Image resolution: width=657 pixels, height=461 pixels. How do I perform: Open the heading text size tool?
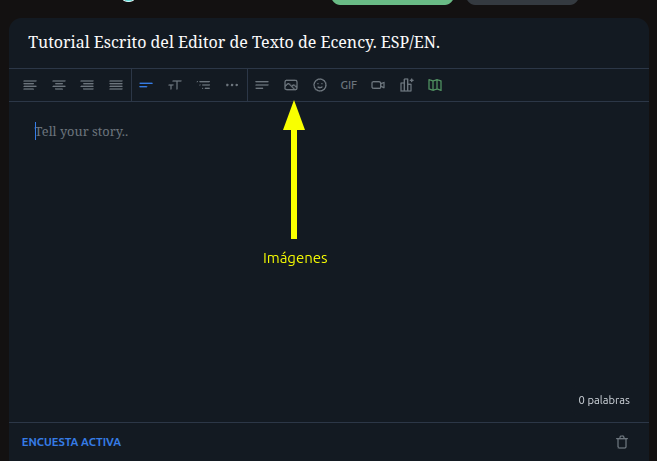pyautogui.click(x=175, y=85)
